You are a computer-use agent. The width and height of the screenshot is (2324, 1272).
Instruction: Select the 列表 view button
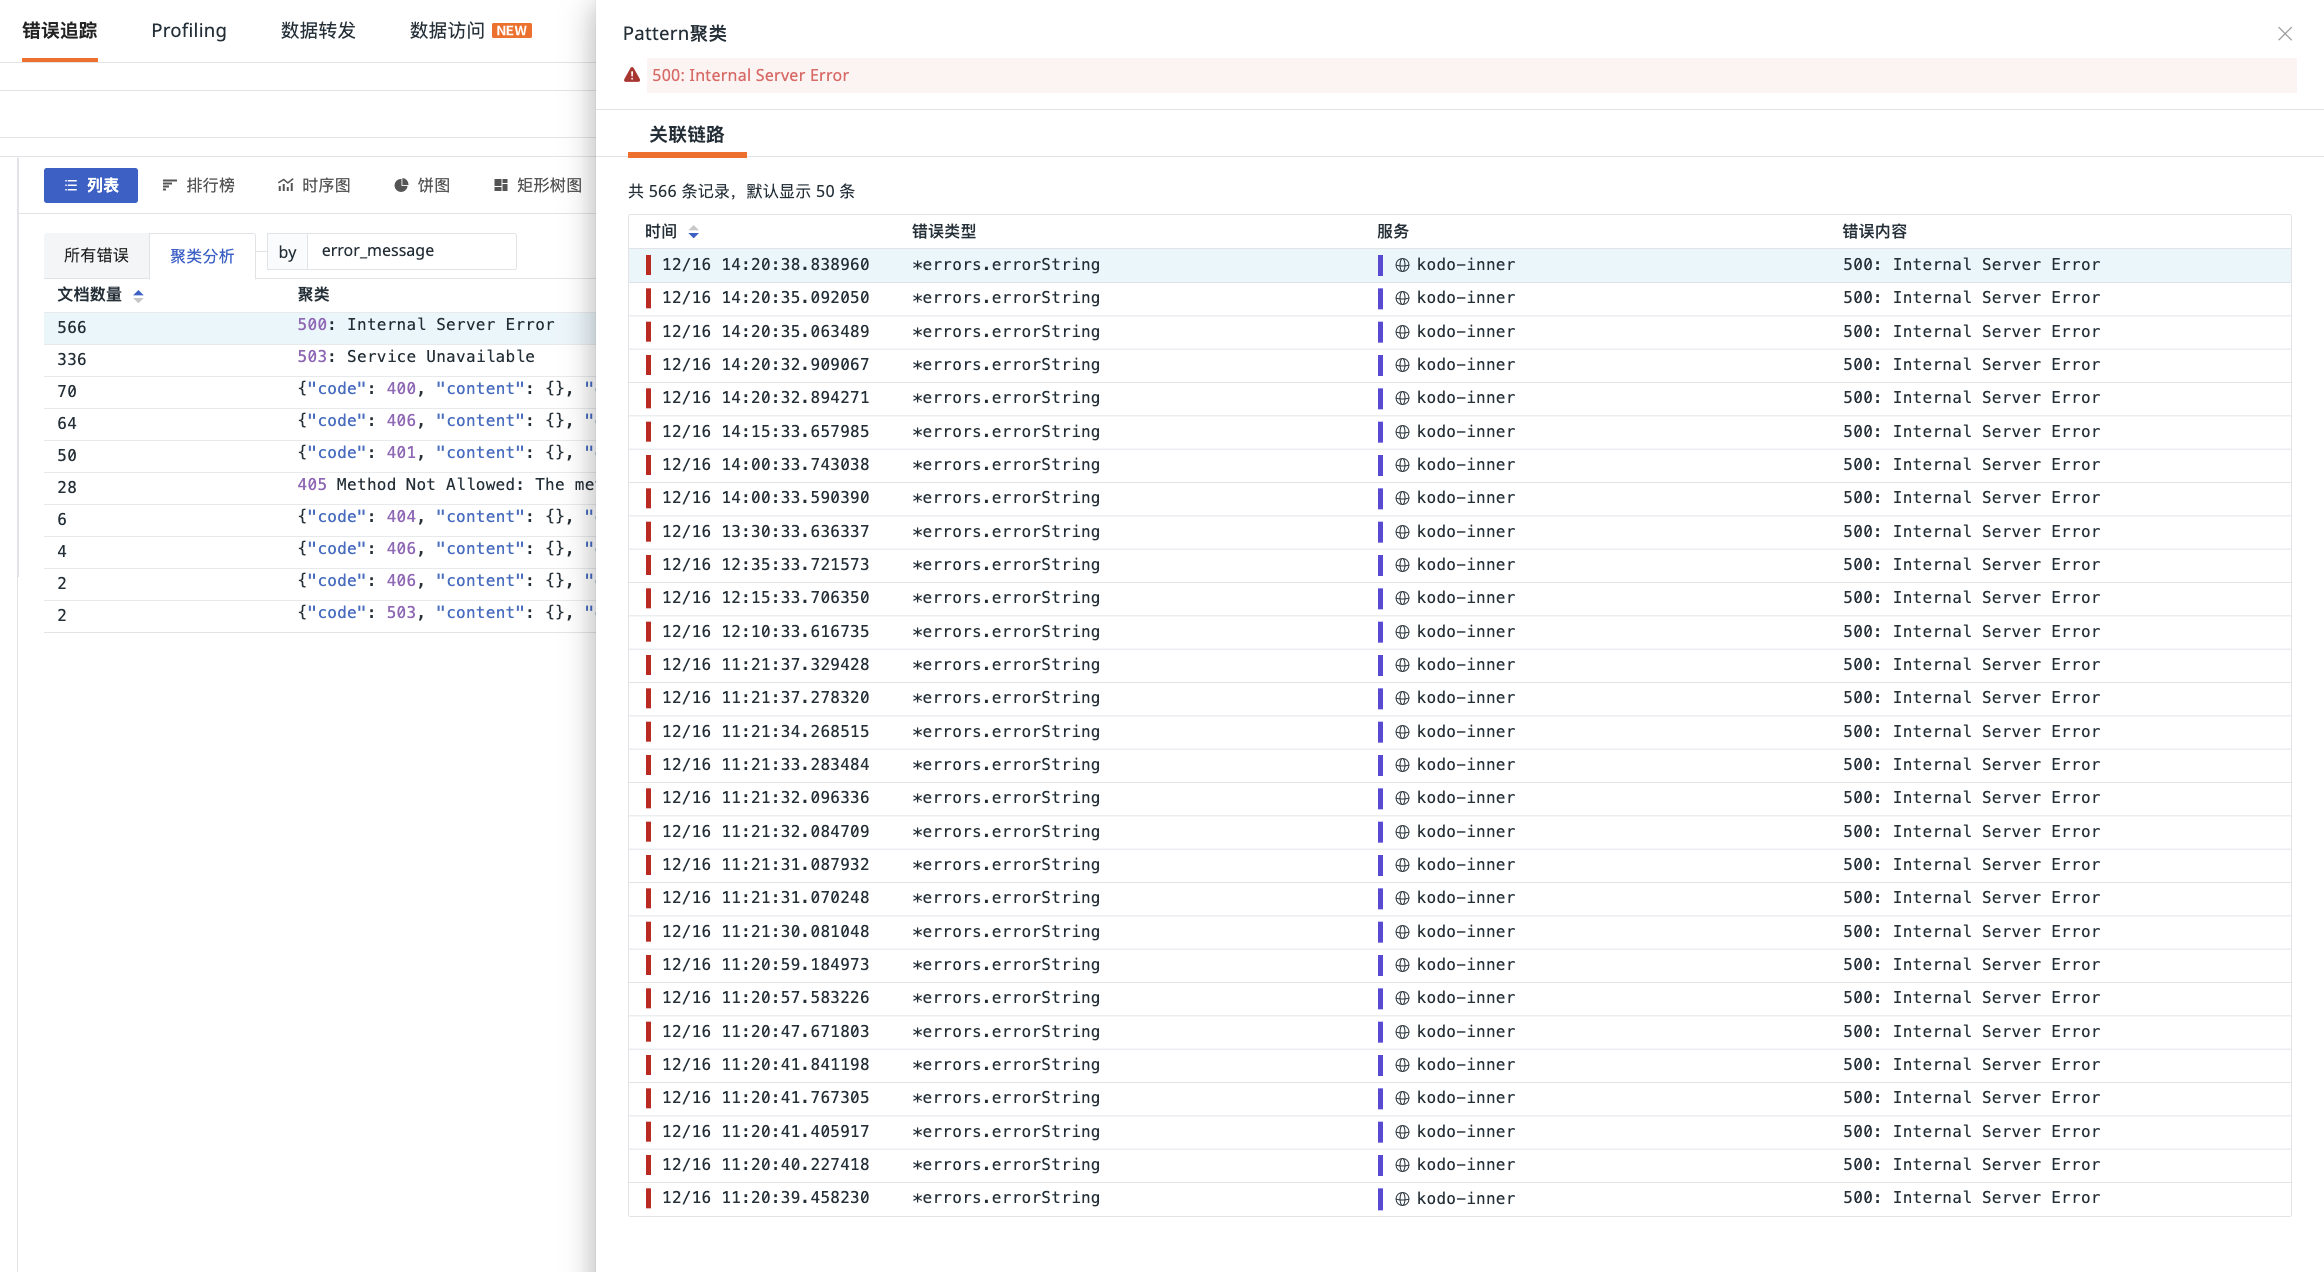pyautogui.click(x=91, y=185)
